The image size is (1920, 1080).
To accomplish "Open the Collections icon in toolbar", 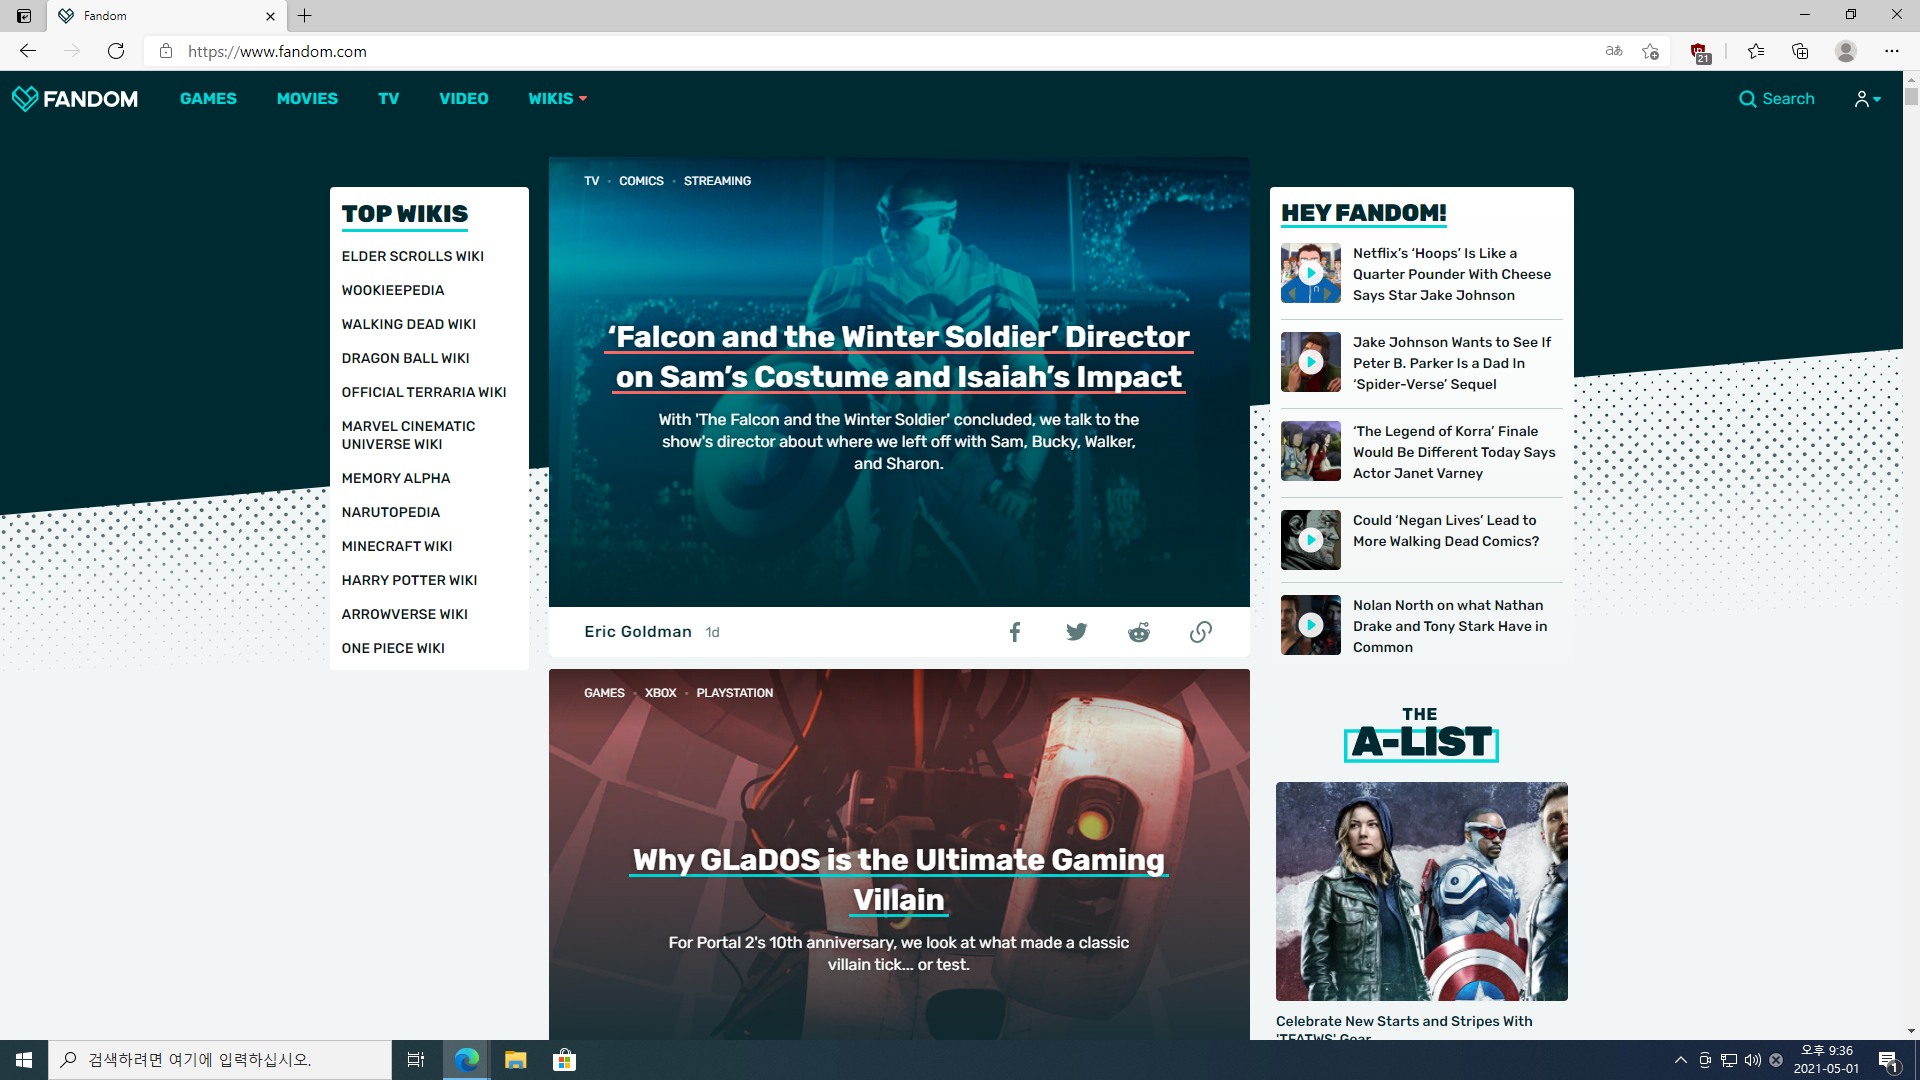I will [x=1800, y=51].
